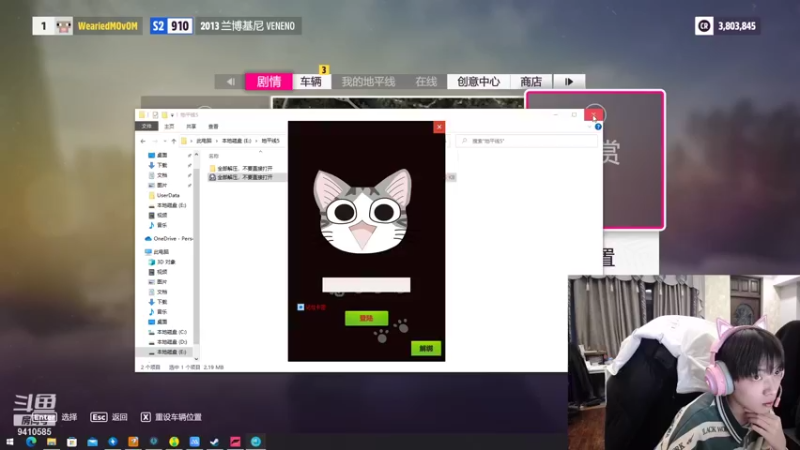Open pinned 桌面 folder in Quick access
The height and width of the screenshot is (450, 800).
[x=158, y=155]
